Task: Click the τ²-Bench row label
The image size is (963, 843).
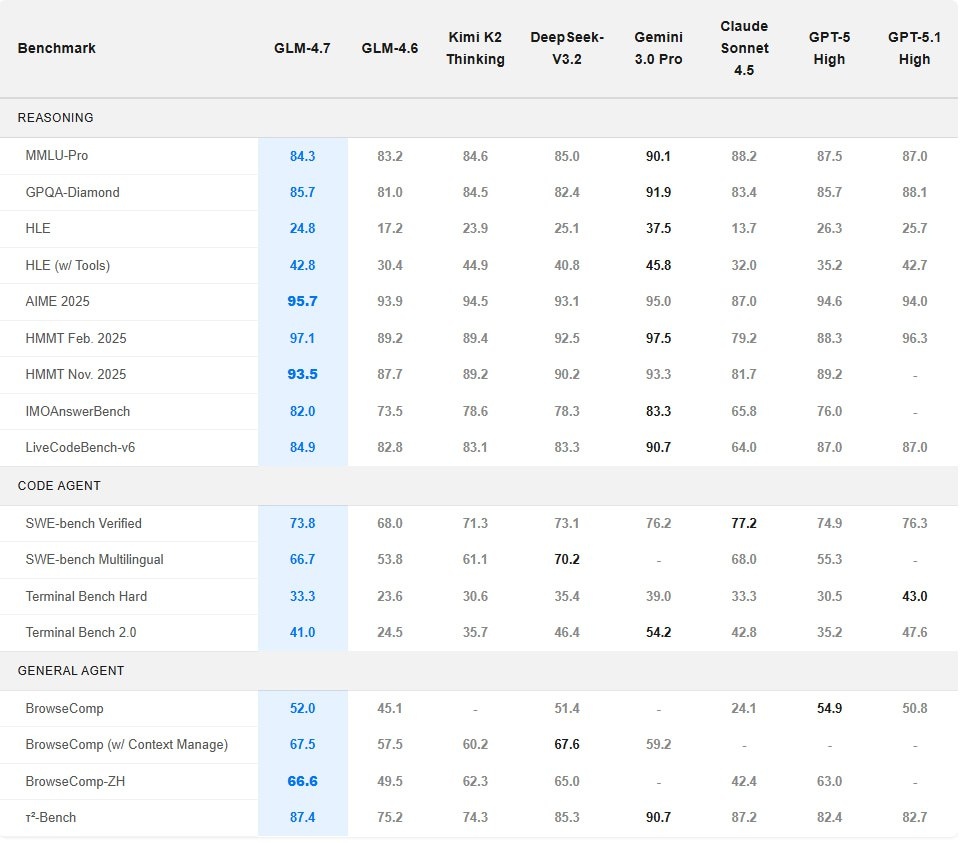Action: [50, 817]
